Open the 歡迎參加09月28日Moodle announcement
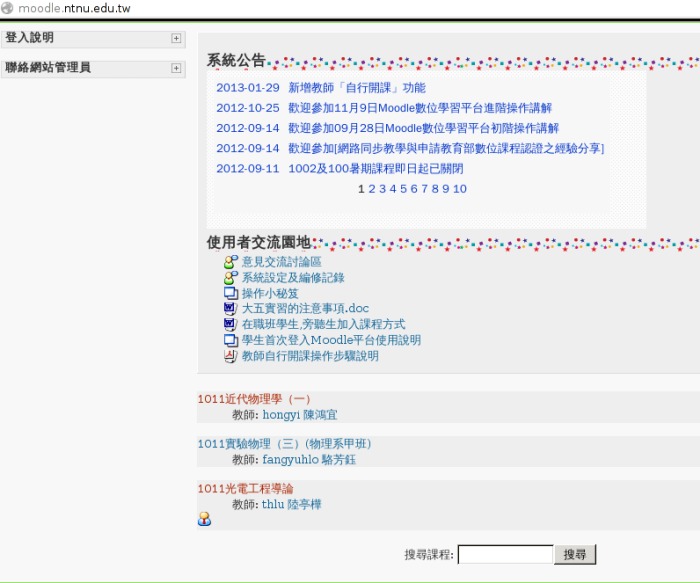The height and width of the screenshot is (583, 700). [x=424, y=129]
